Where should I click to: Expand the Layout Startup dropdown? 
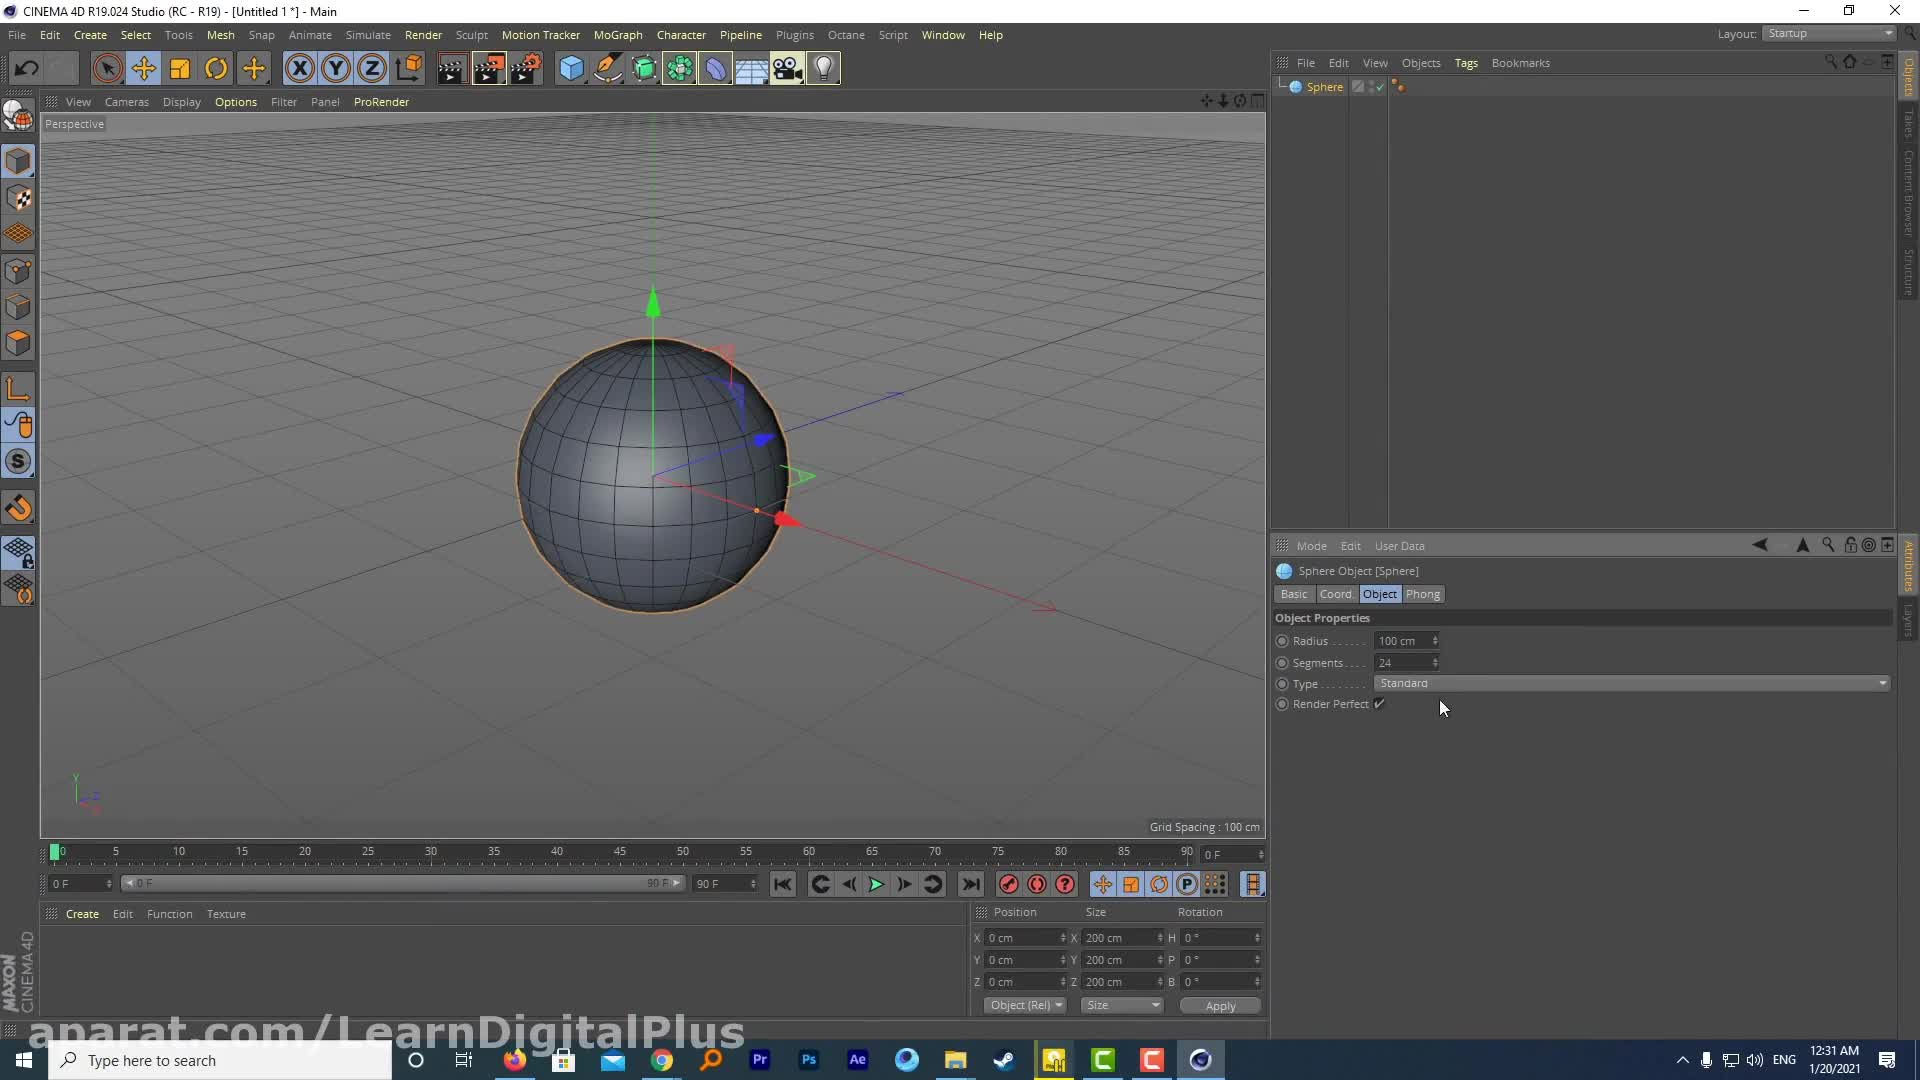(x=1829, y=34)
